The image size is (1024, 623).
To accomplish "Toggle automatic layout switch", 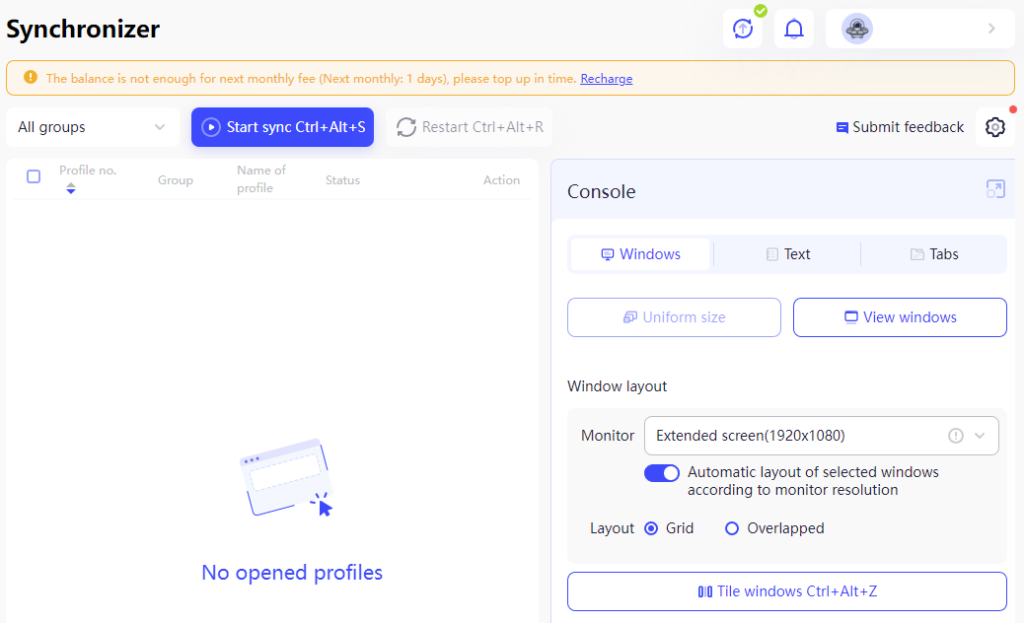I will (x=662, y=473).
